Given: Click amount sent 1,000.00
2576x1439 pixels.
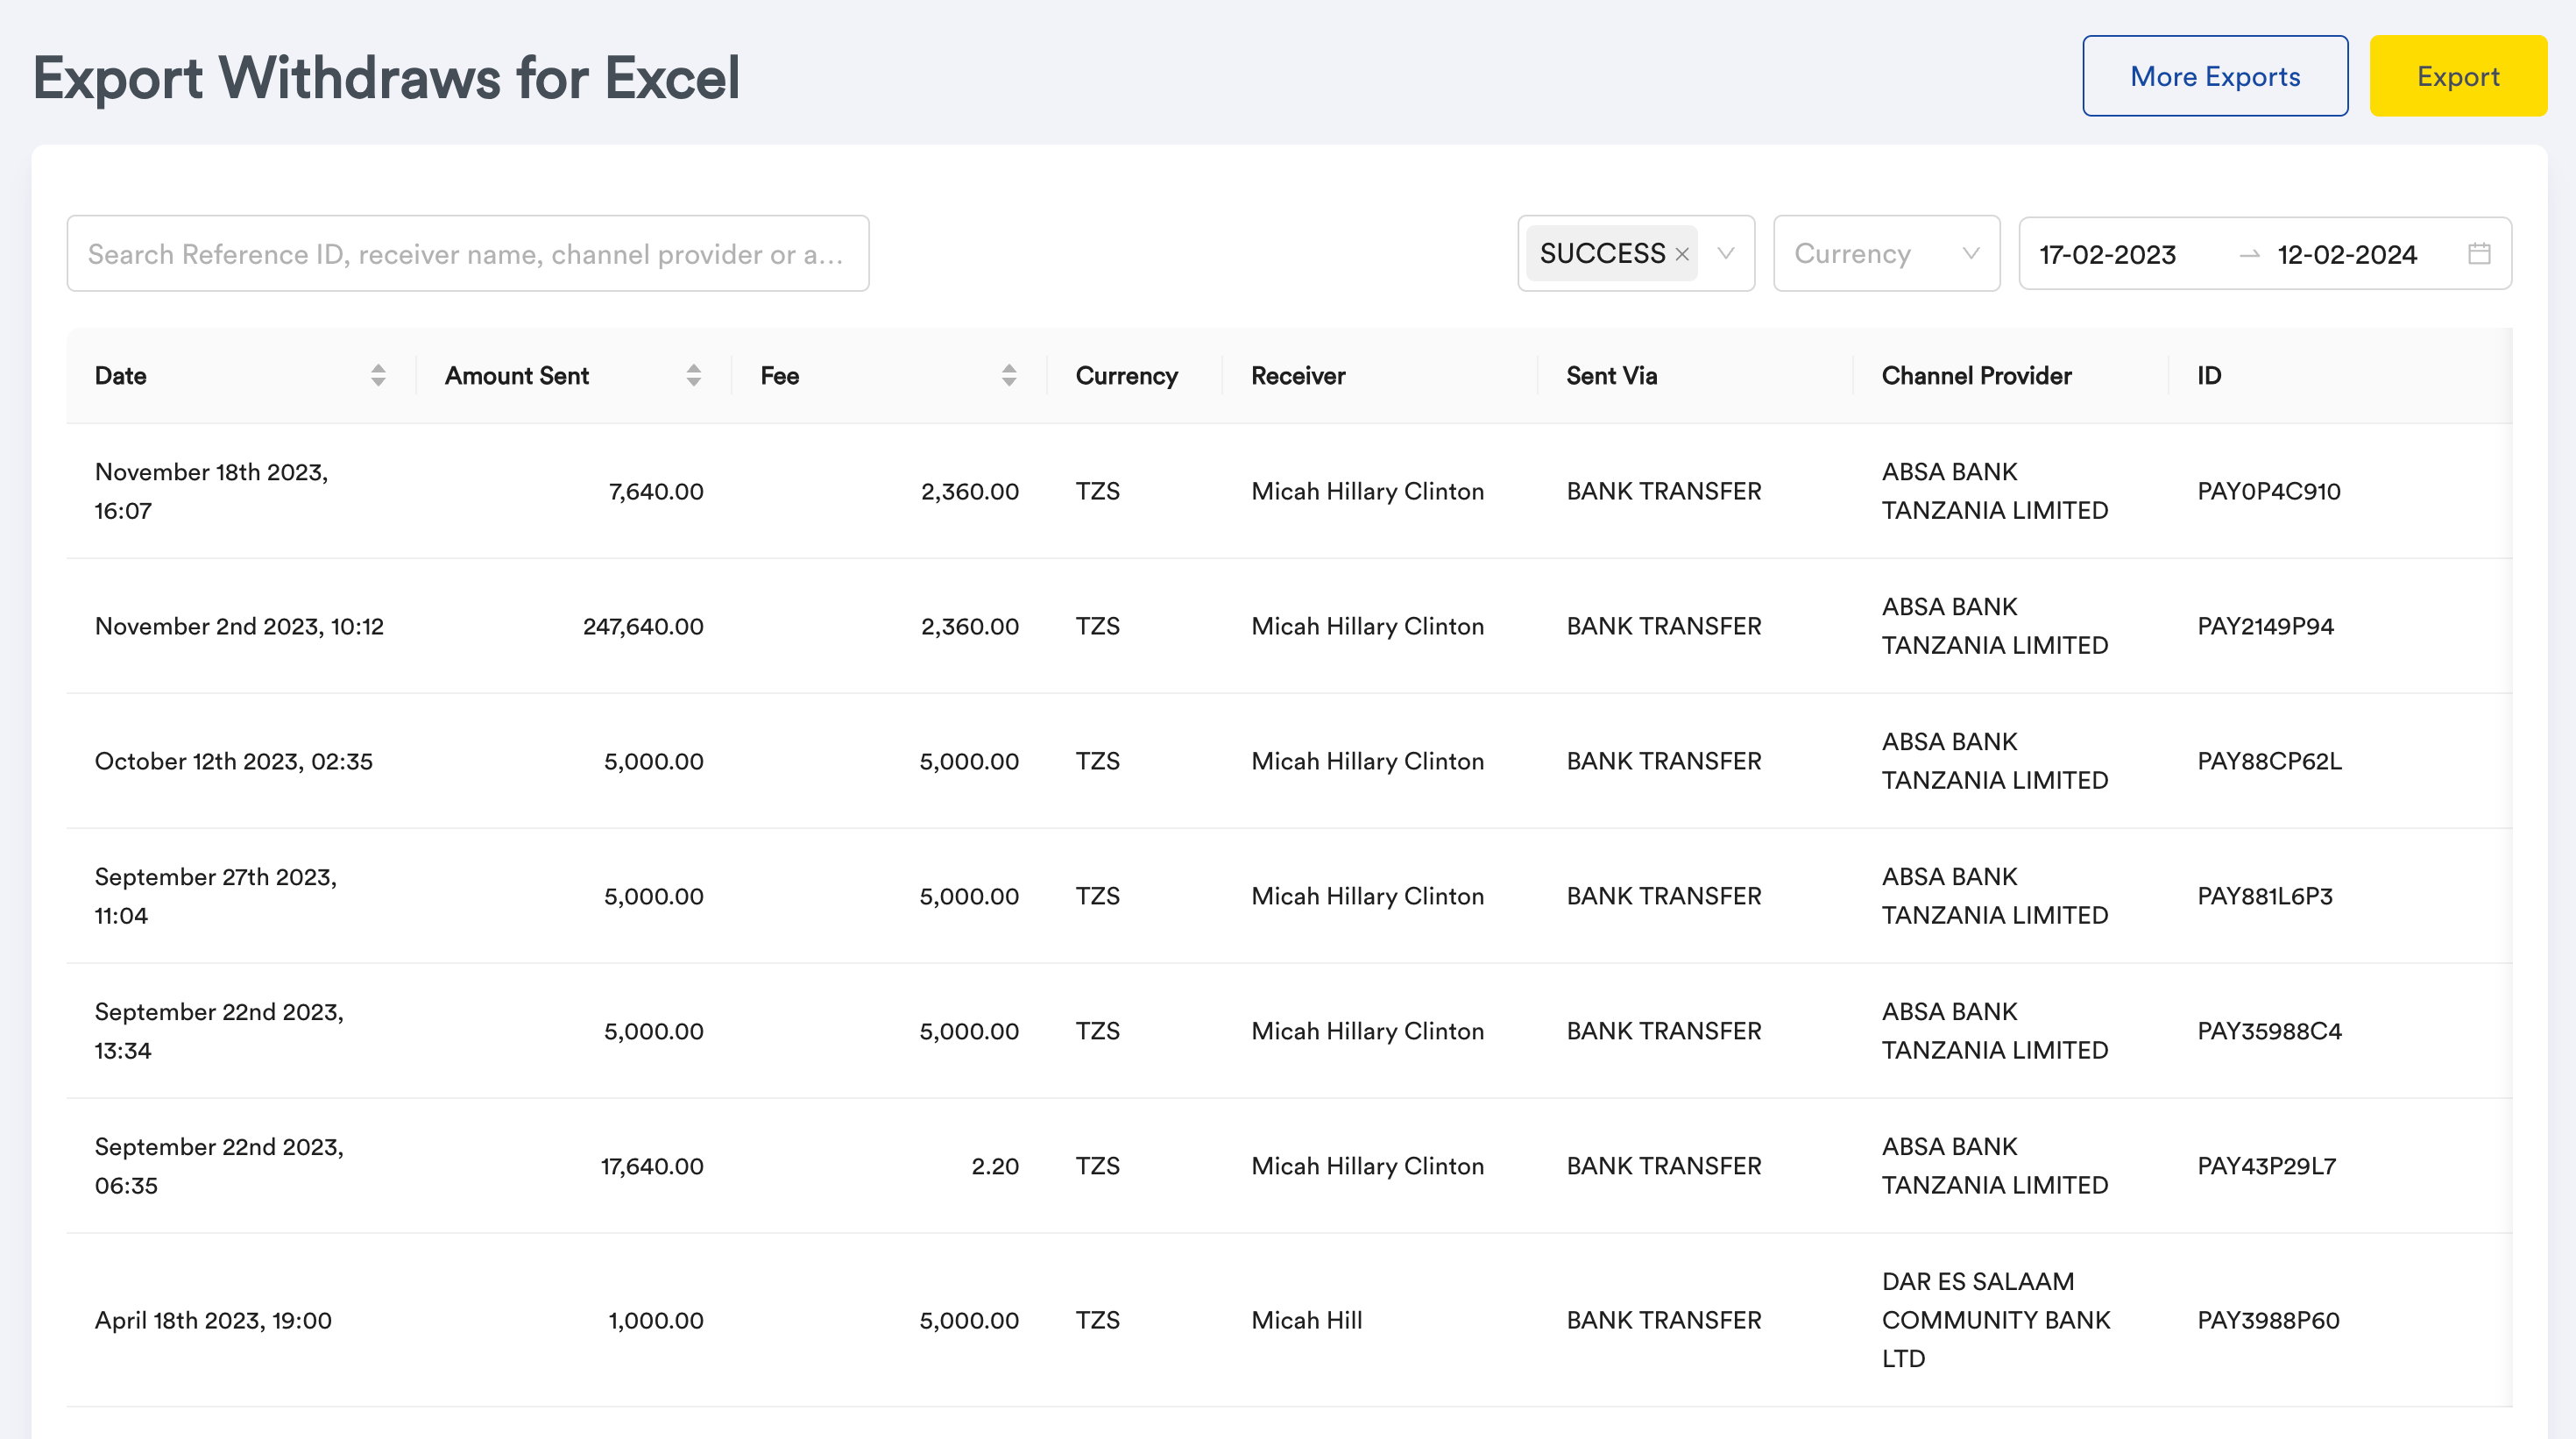Looking at the screenshot, I should 656,1321.
